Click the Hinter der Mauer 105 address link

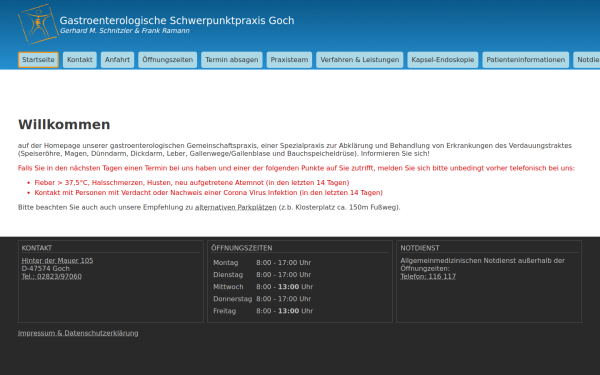(57, 261)
